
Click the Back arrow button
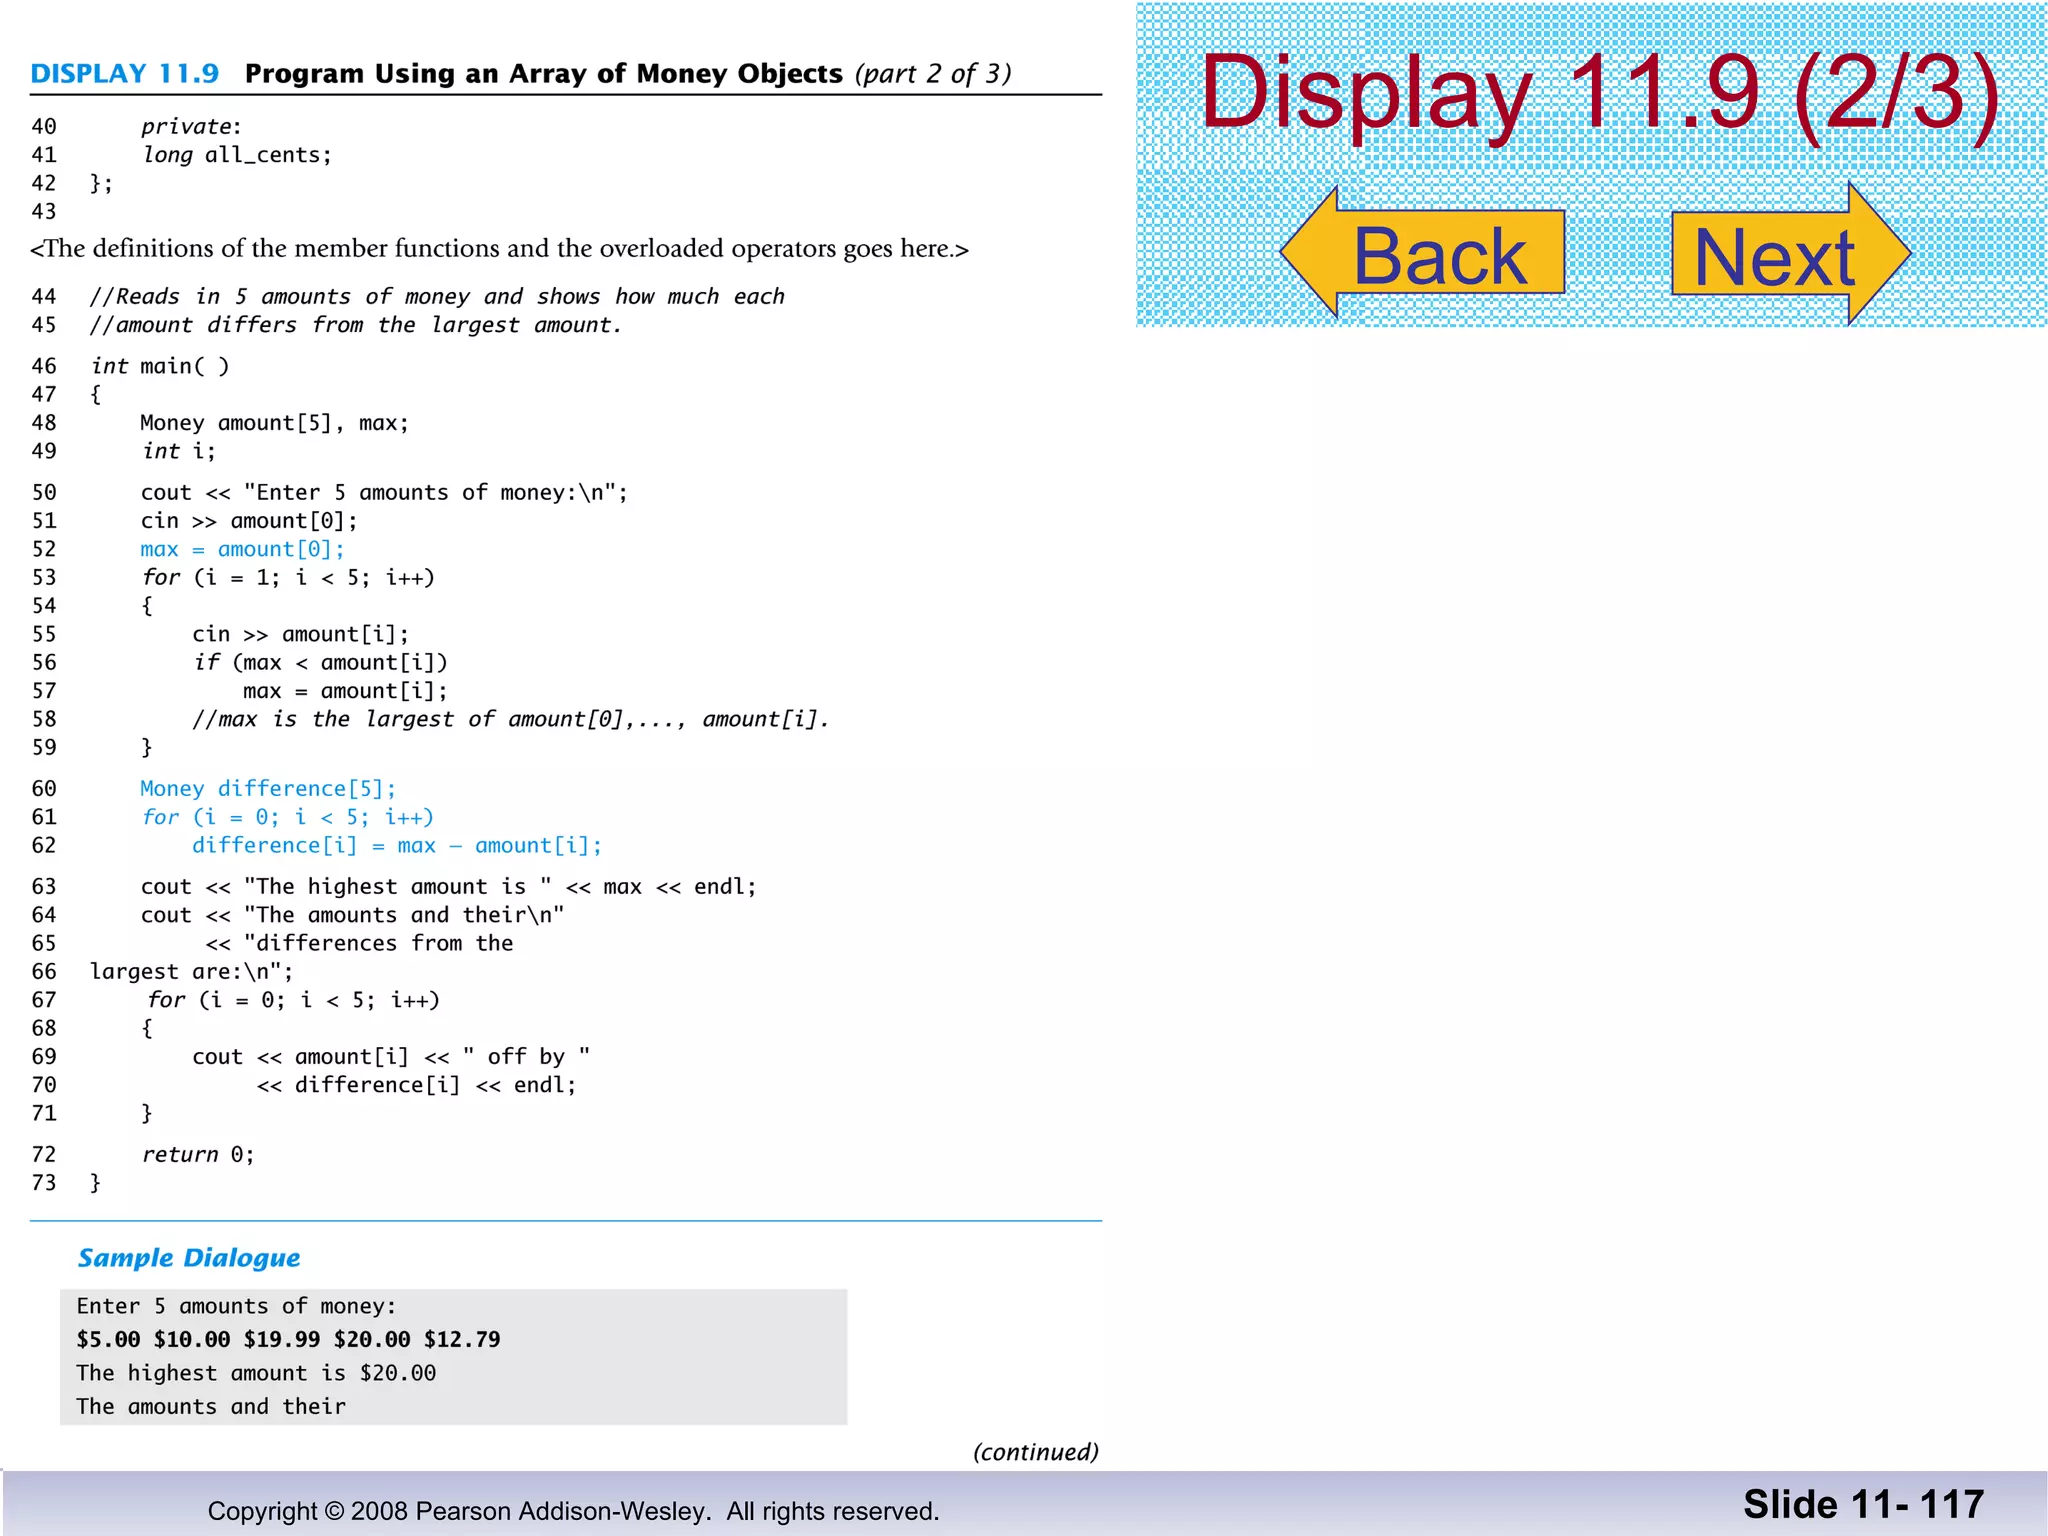(1422, 252)
